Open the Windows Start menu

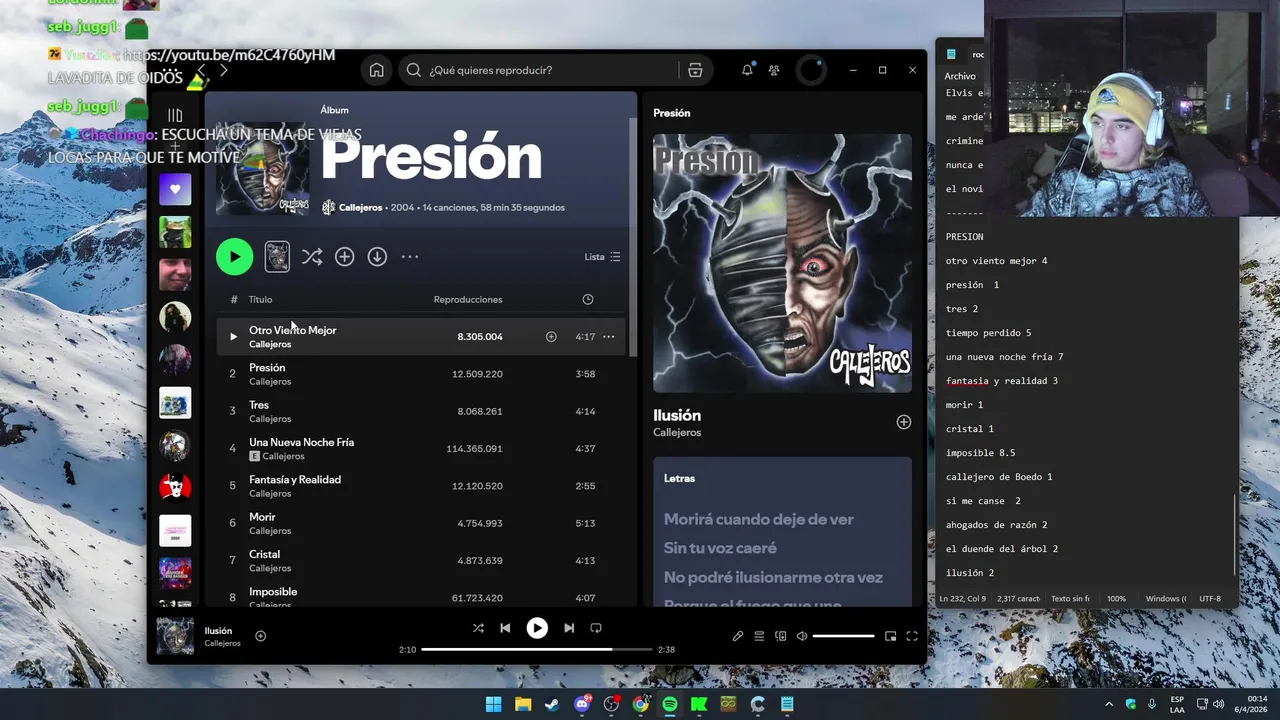pyautogui.click(x=493, y=704)
